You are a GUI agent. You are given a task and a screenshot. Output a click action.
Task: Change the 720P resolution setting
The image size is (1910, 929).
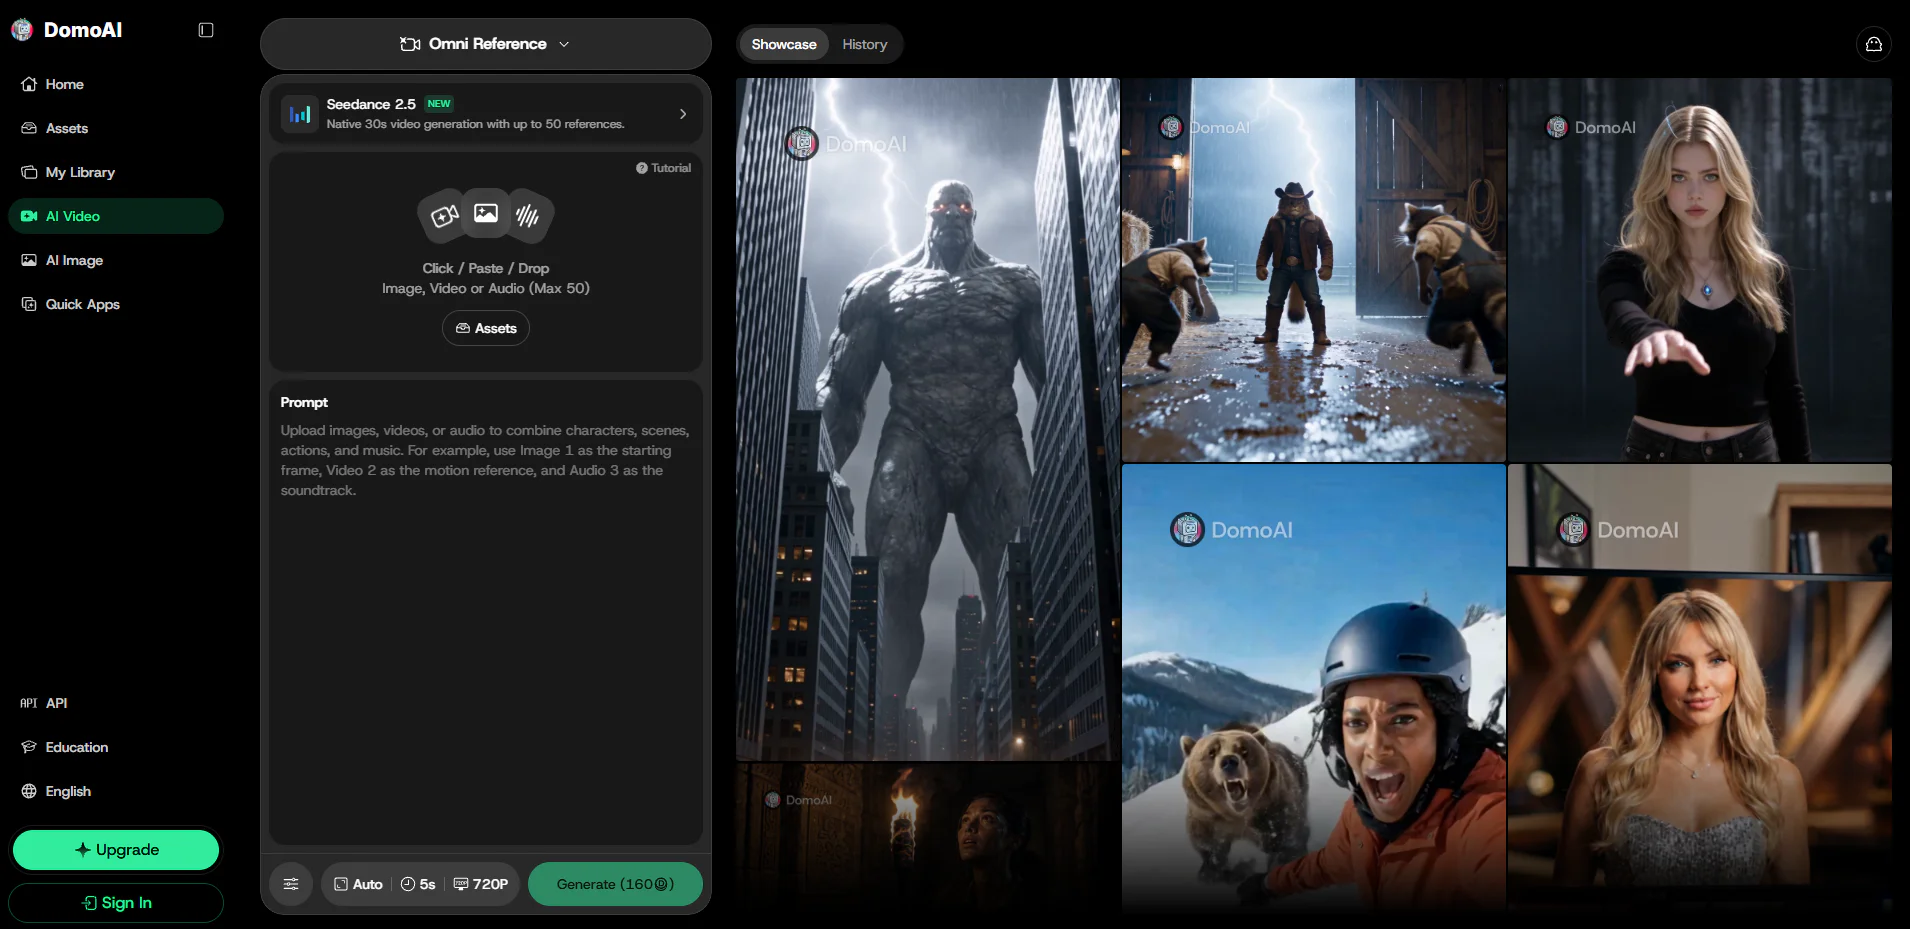[x=481, y=884]
